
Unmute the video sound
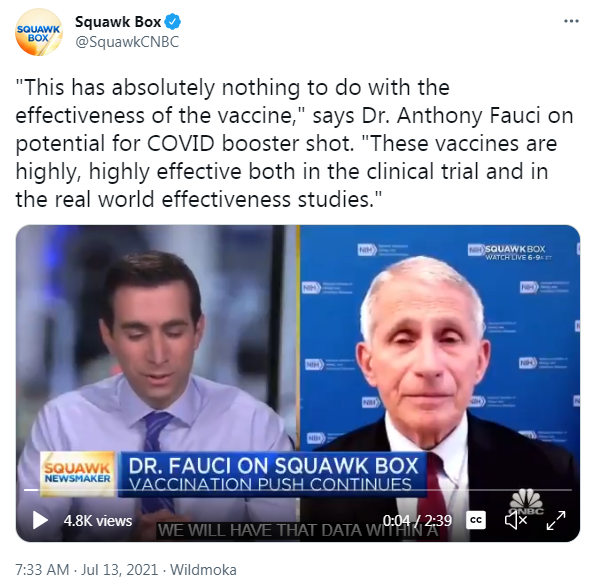click(x=516, y=520)
